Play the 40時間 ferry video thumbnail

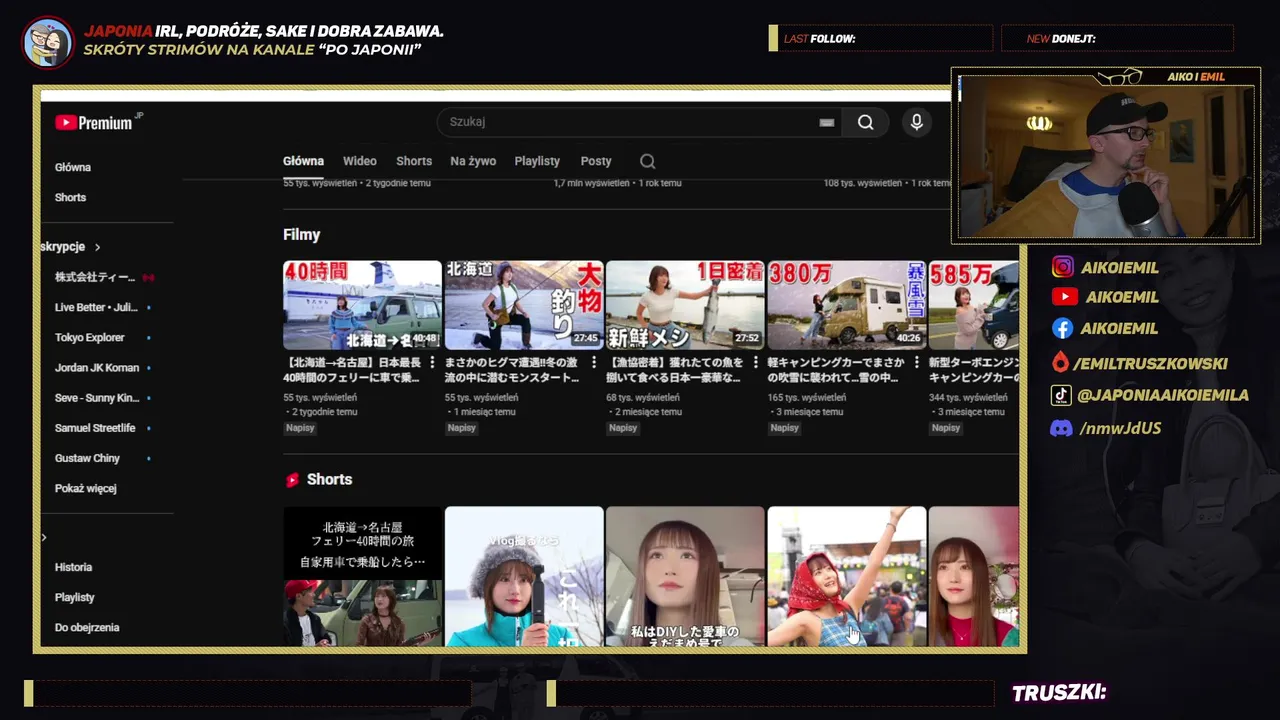point(362,305)
